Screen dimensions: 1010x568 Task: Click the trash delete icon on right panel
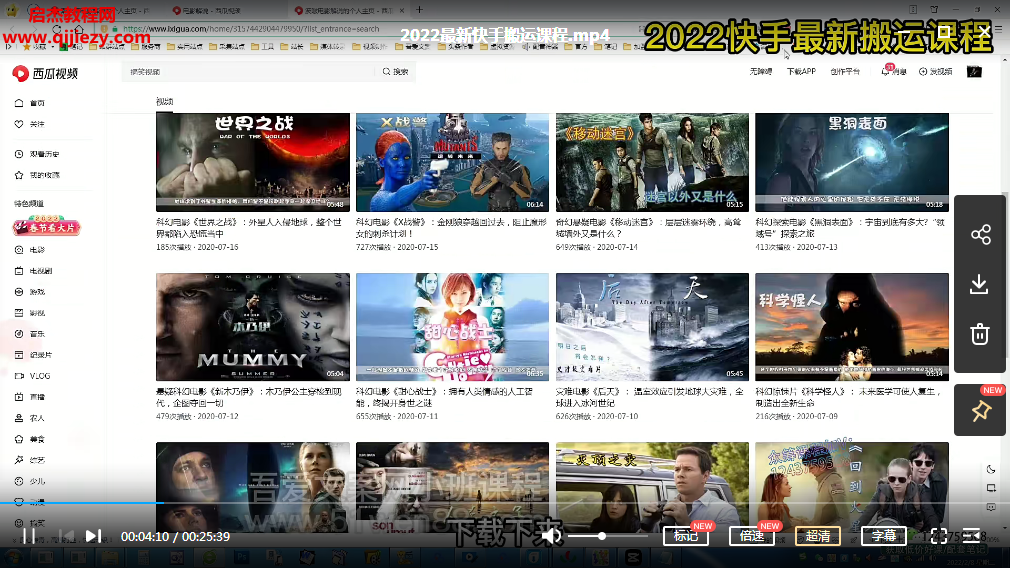coord(980,334)
